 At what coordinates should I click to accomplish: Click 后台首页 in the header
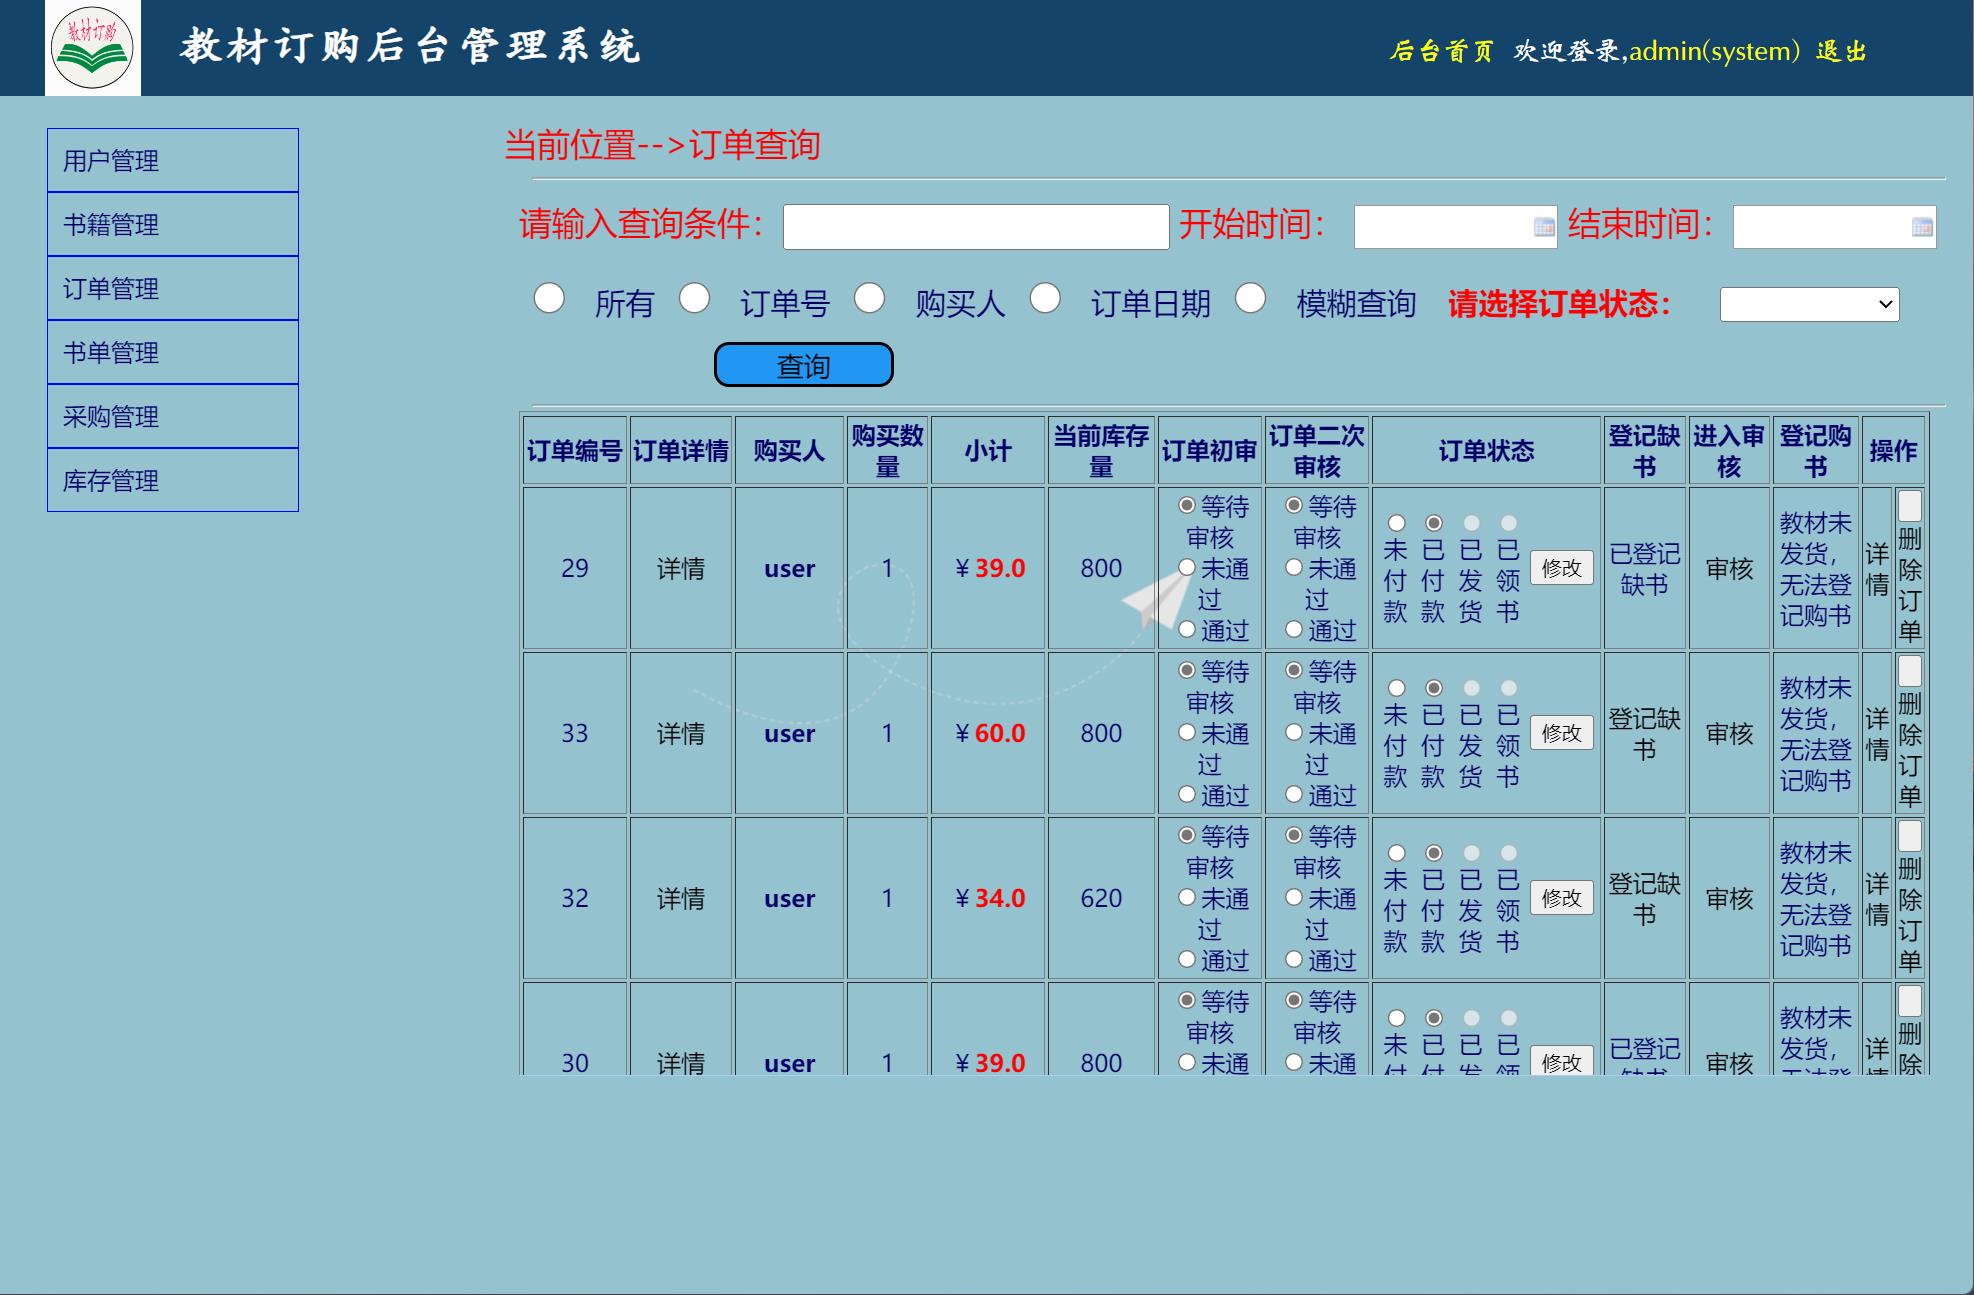tap(1440, 51)
